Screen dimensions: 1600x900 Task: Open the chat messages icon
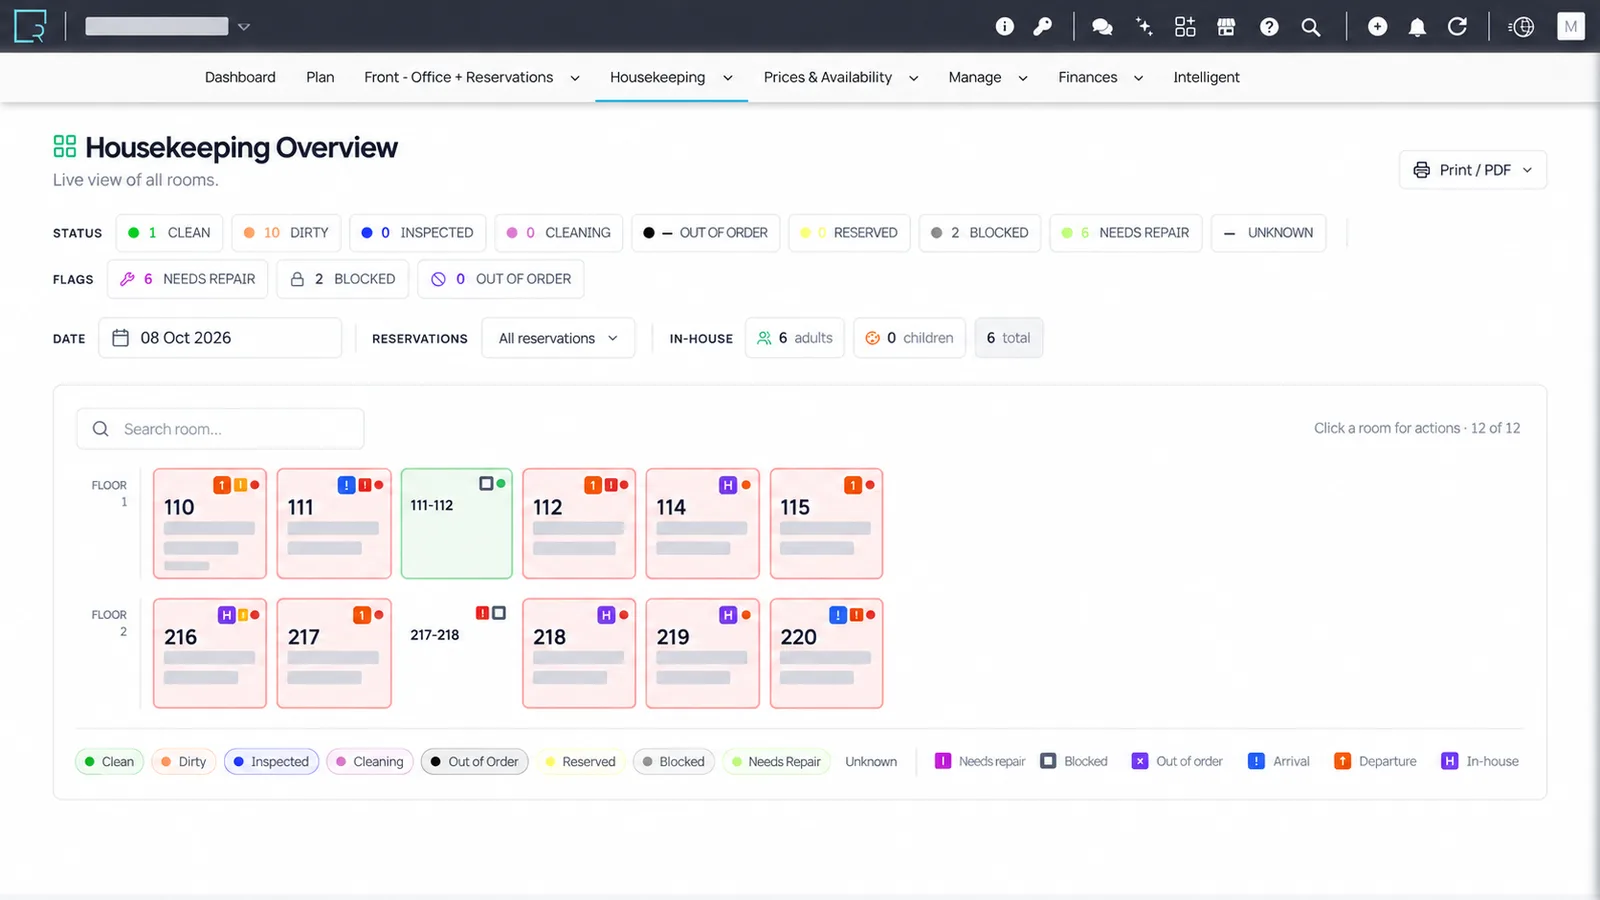1102,27
